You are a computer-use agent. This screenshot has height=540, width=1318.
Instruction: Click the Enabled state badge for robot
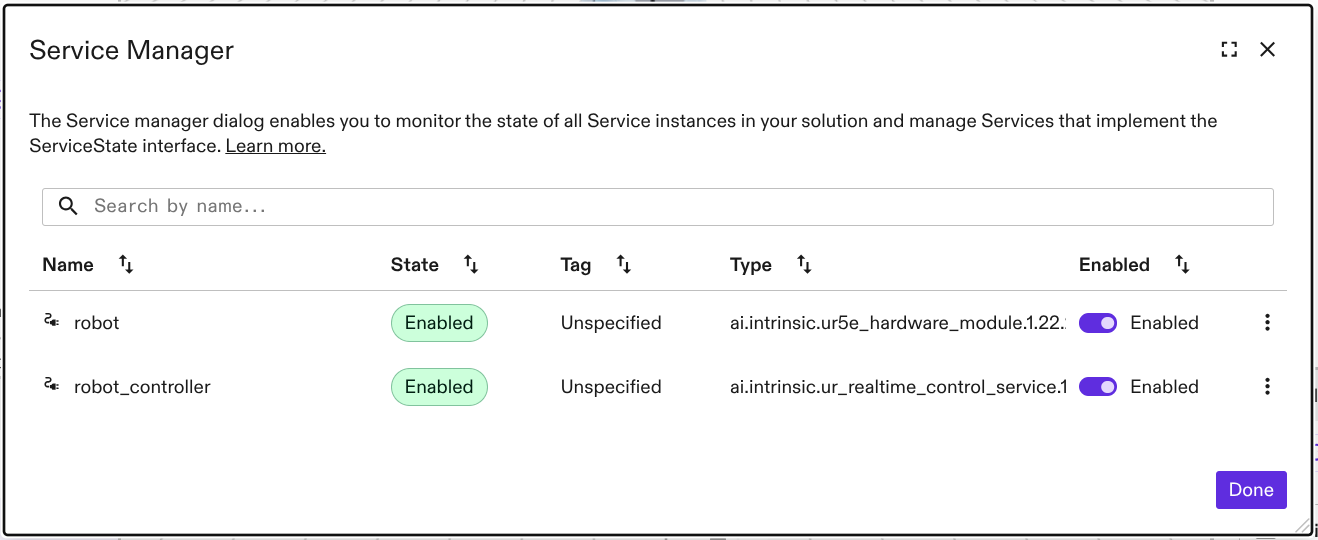click(439, 323)
